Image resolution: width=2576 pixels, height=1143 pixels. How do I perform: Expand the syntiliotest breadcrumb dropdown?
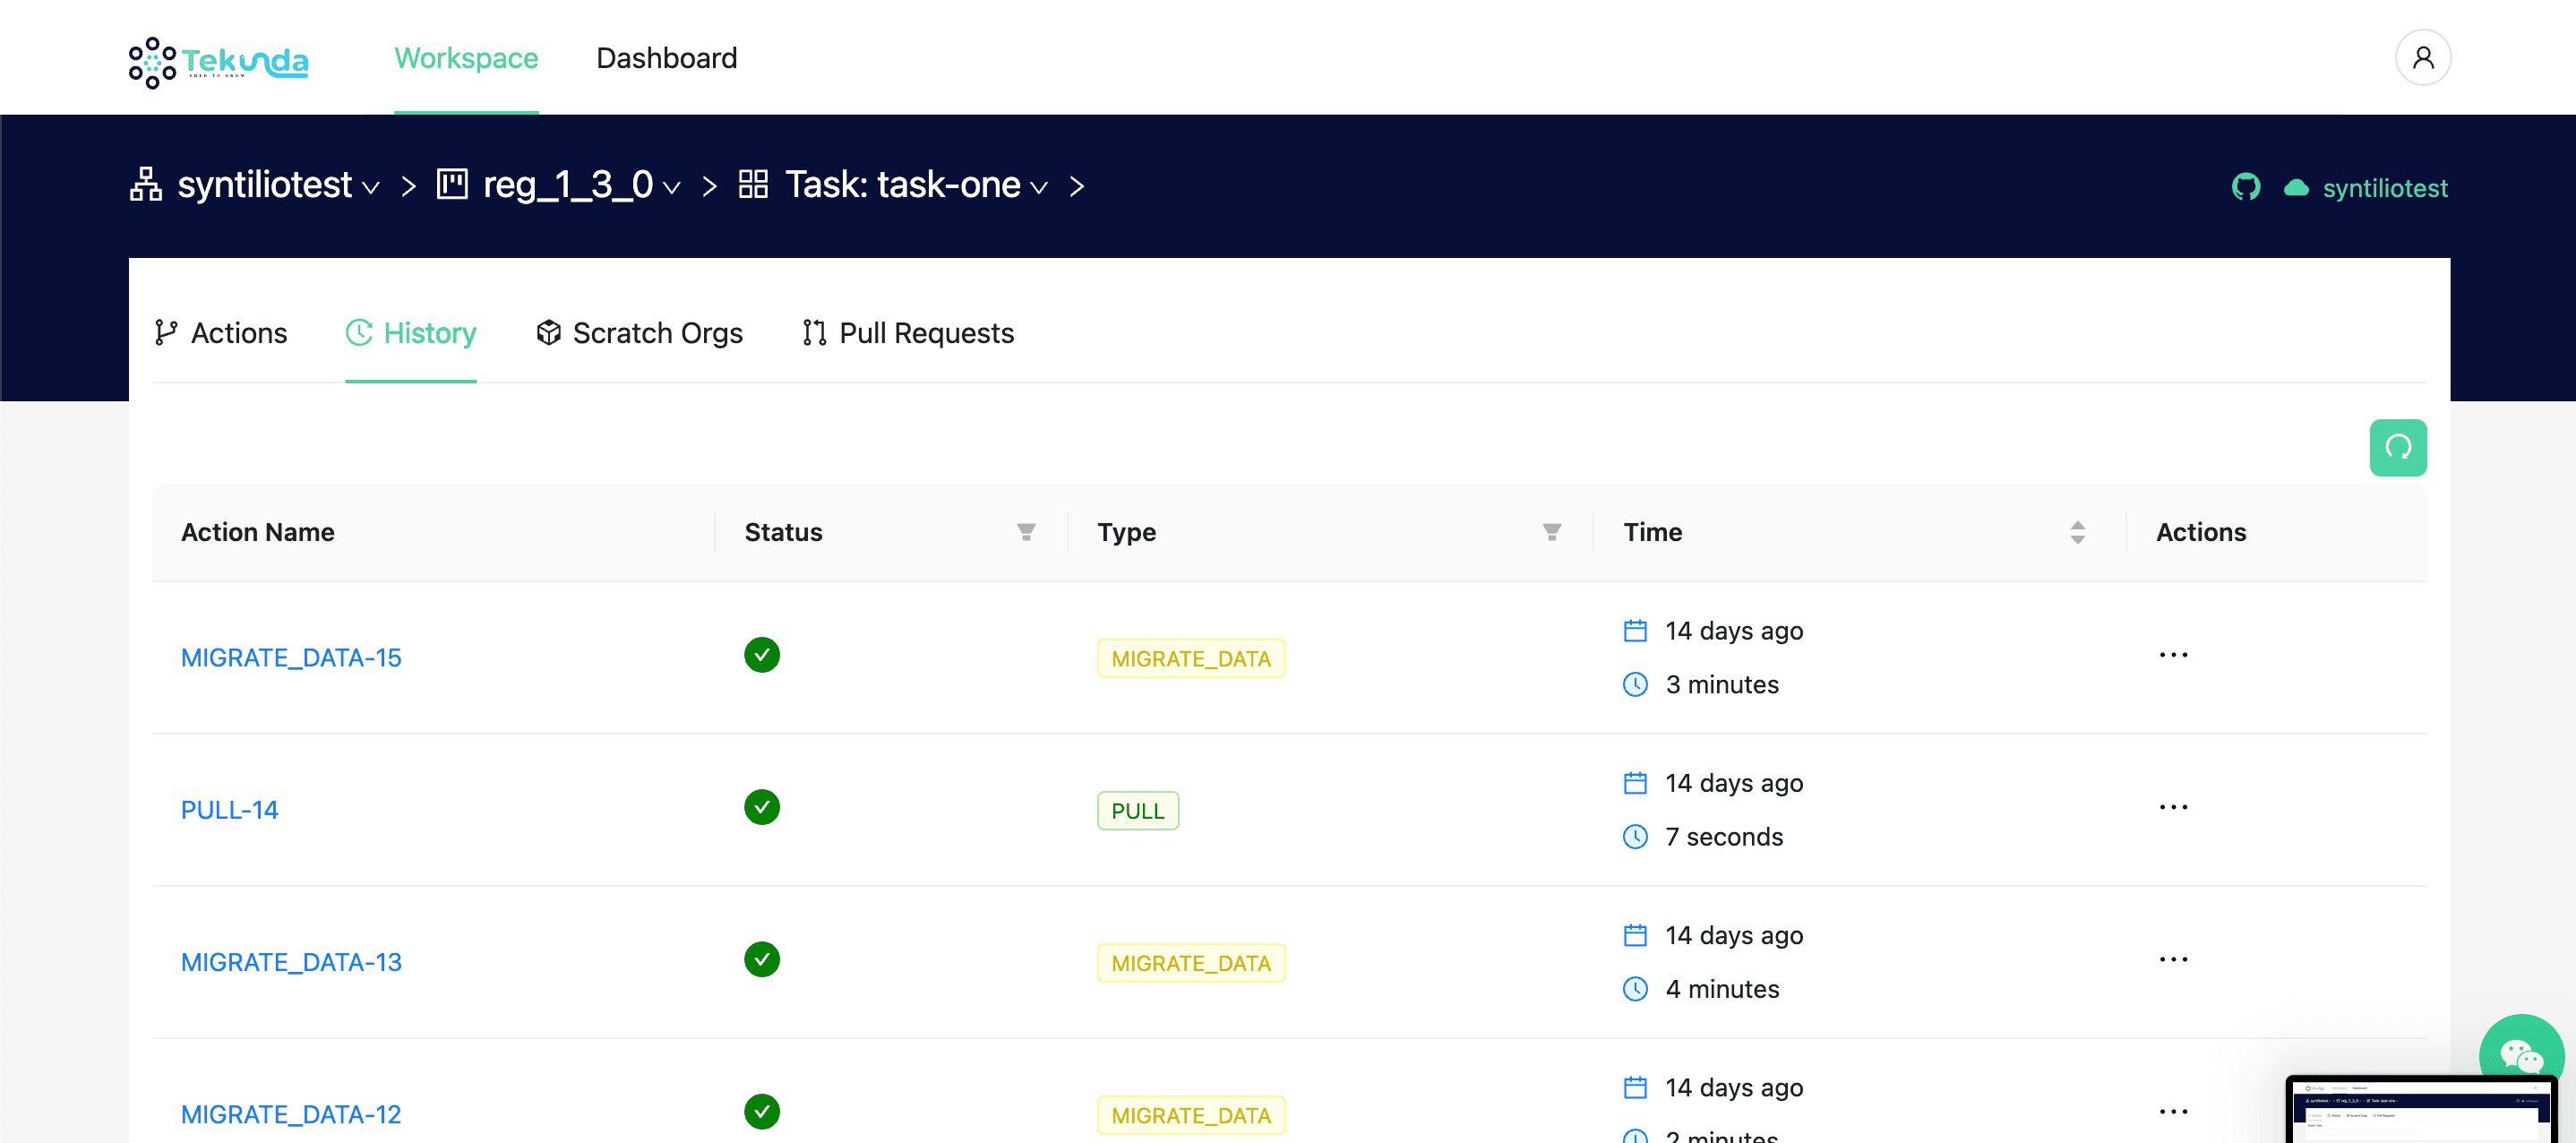point(371,188)
